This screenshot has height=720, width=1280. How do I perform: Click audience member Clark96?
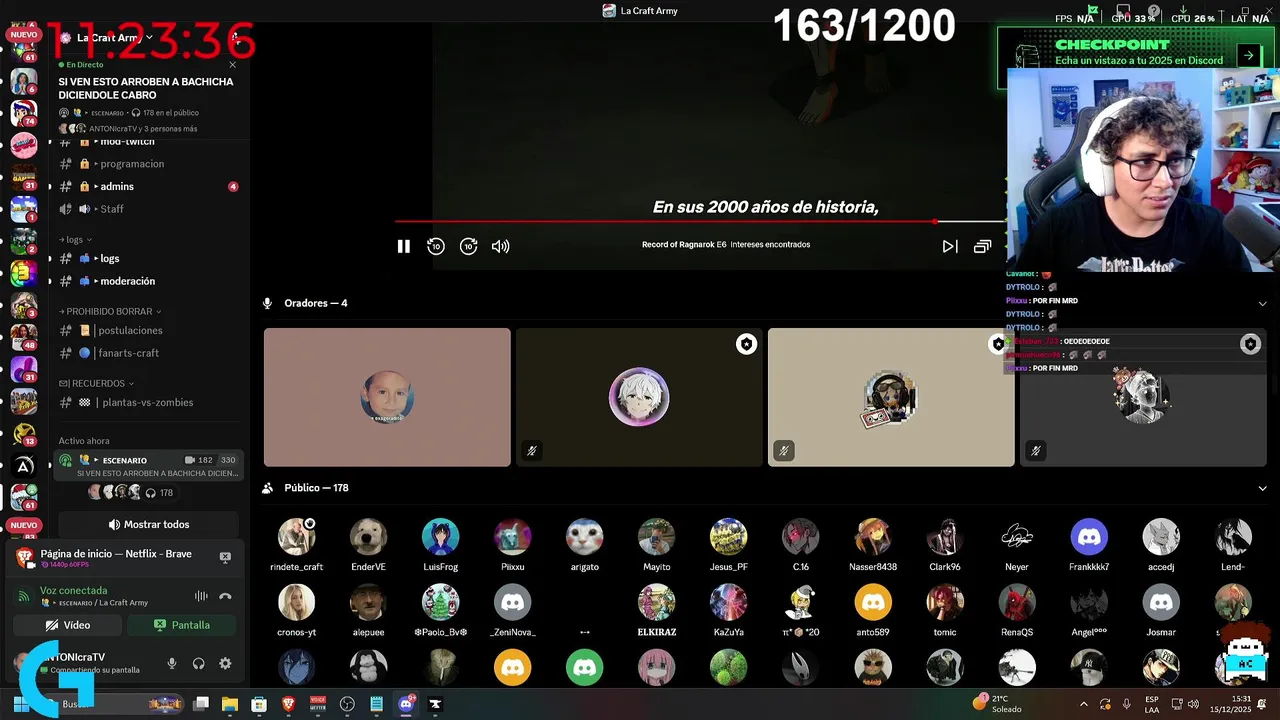(945, 545)
